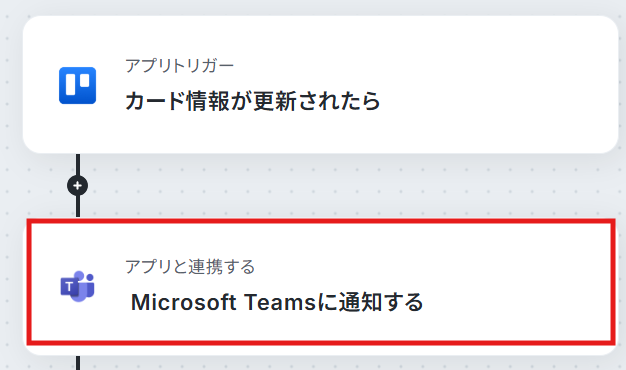Click the connector line above the plus button
The image size is (626, 370).
coord(78,164)
